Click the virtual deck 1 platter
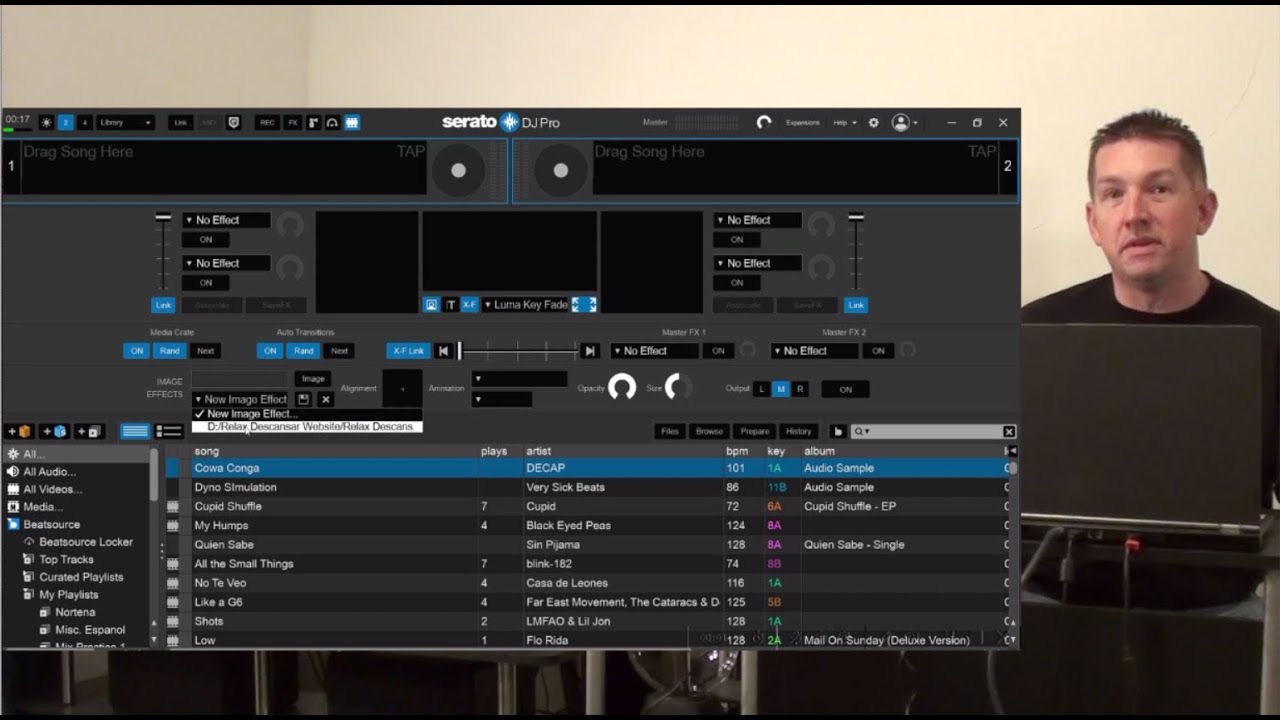 click(x=459, y=171)
